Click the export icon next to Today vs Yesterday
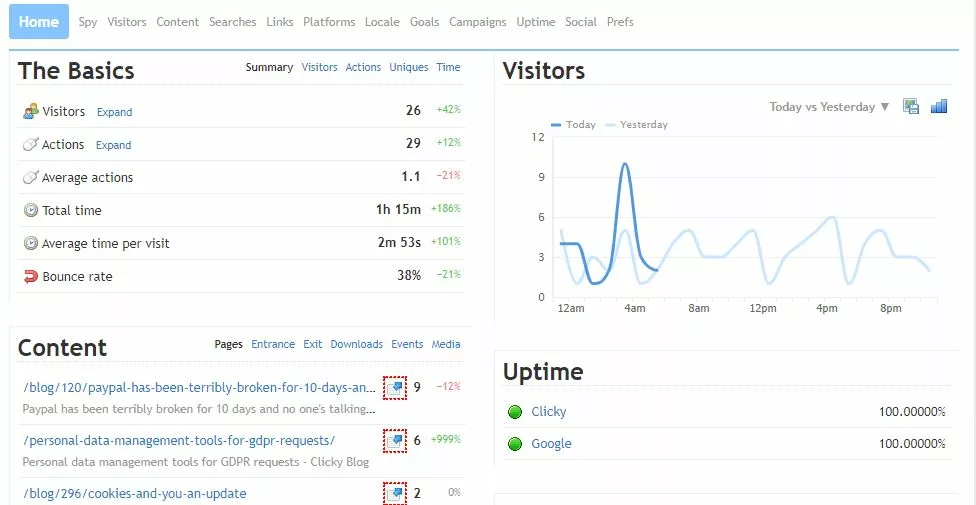Viewport: 976px width, 505px height. [911, 106]
